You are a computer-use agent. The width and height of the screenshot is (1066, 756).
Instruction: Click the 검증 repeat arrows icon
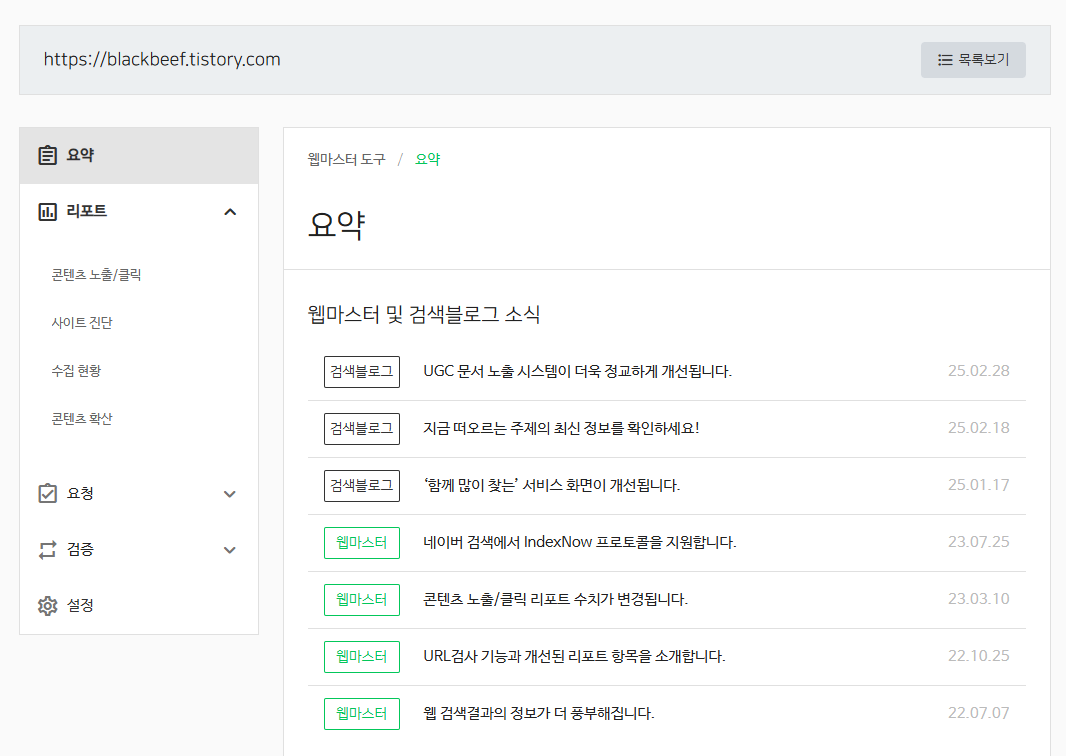[47, 549]
